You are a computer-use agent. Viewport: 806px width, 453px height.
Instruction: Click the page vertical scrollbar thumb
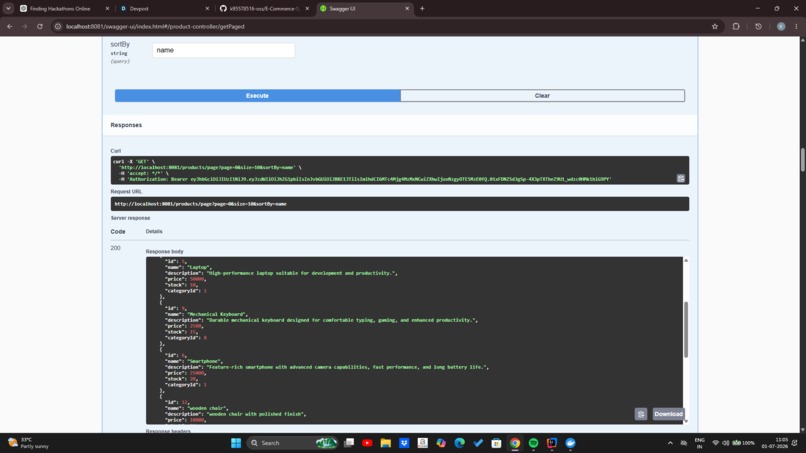[802, 160]
